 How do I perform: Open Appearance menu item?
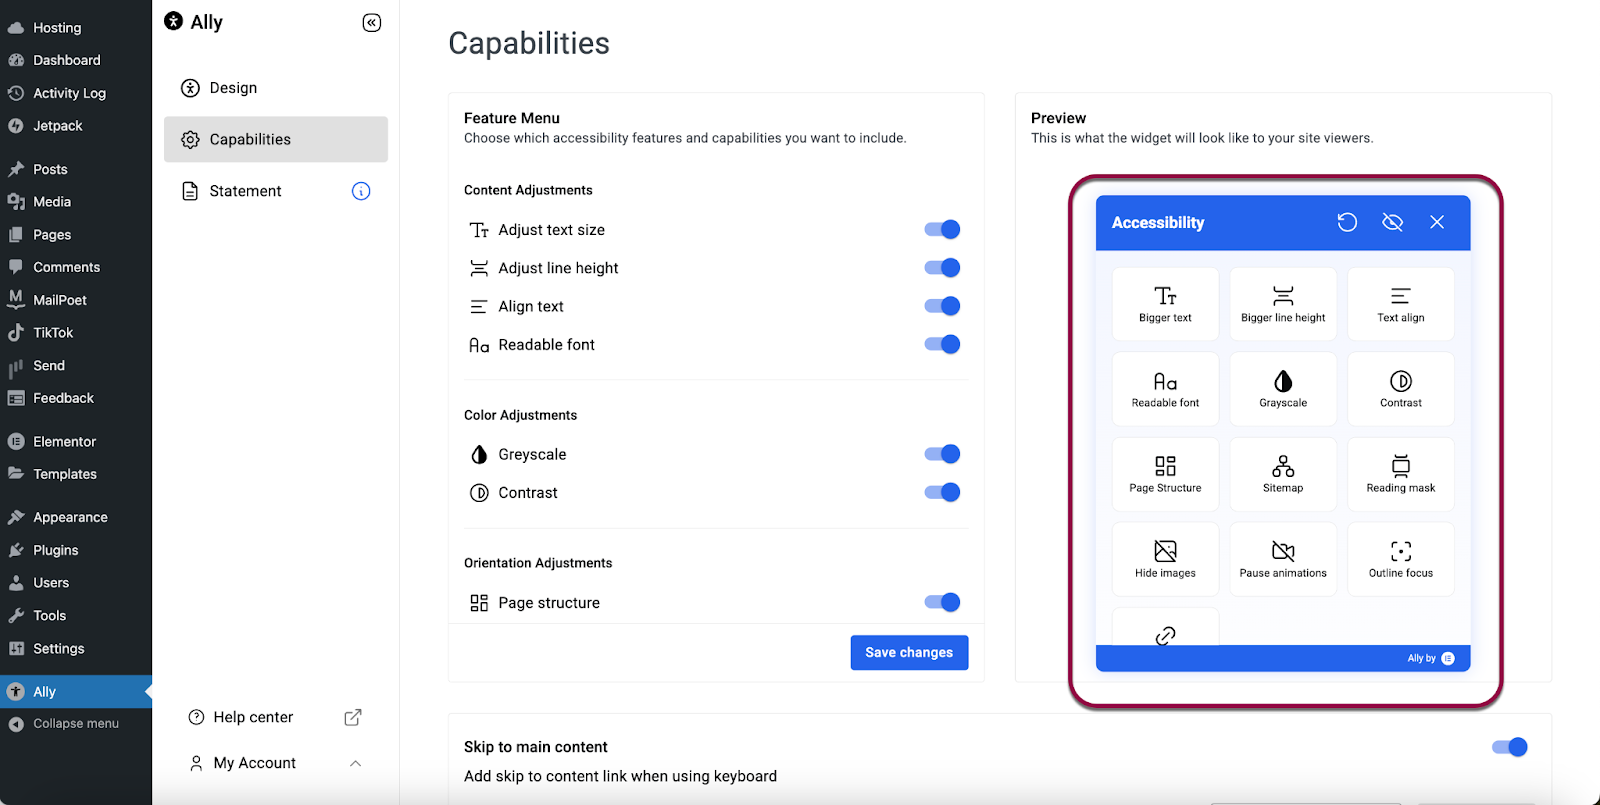76,517
